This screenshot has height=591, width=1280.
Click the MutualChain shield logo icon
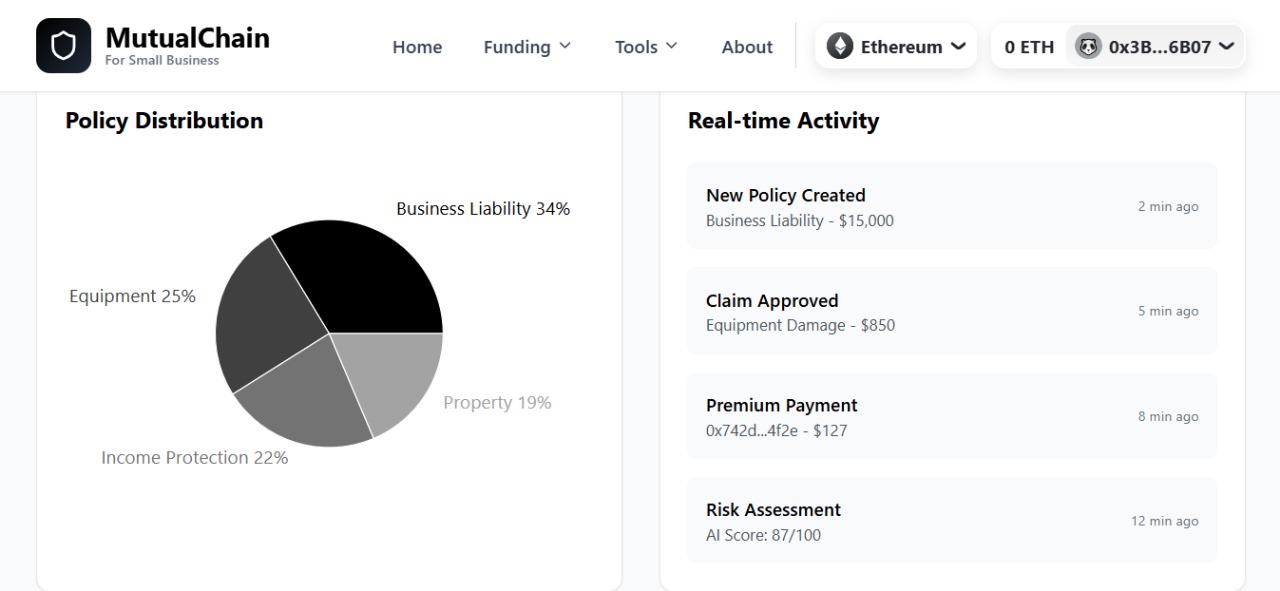point(63,46)
